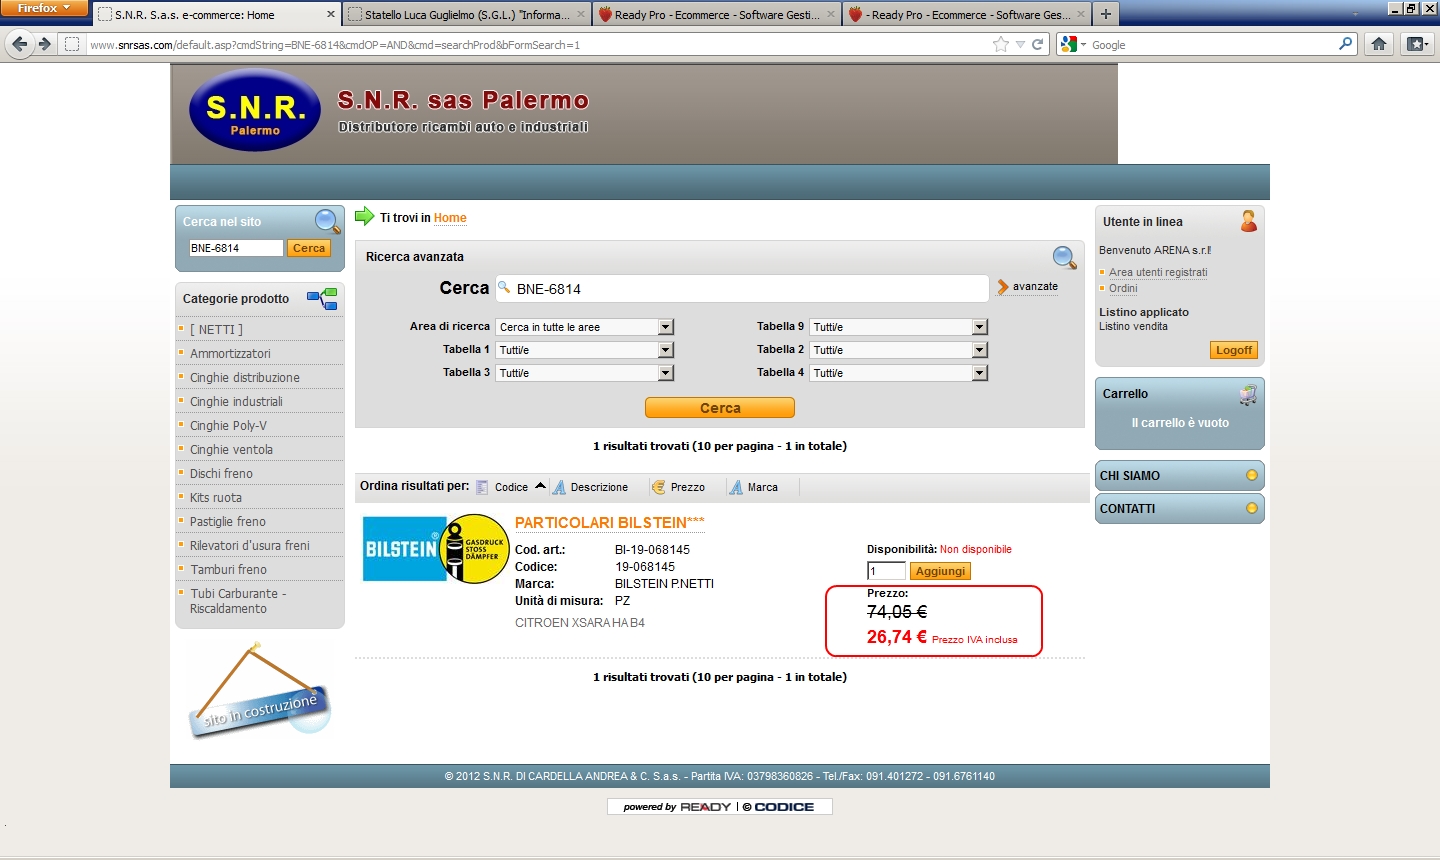Expand the Tabella 3 dropdown
This screenshot has height=860, width=1440.
point(585,373)
